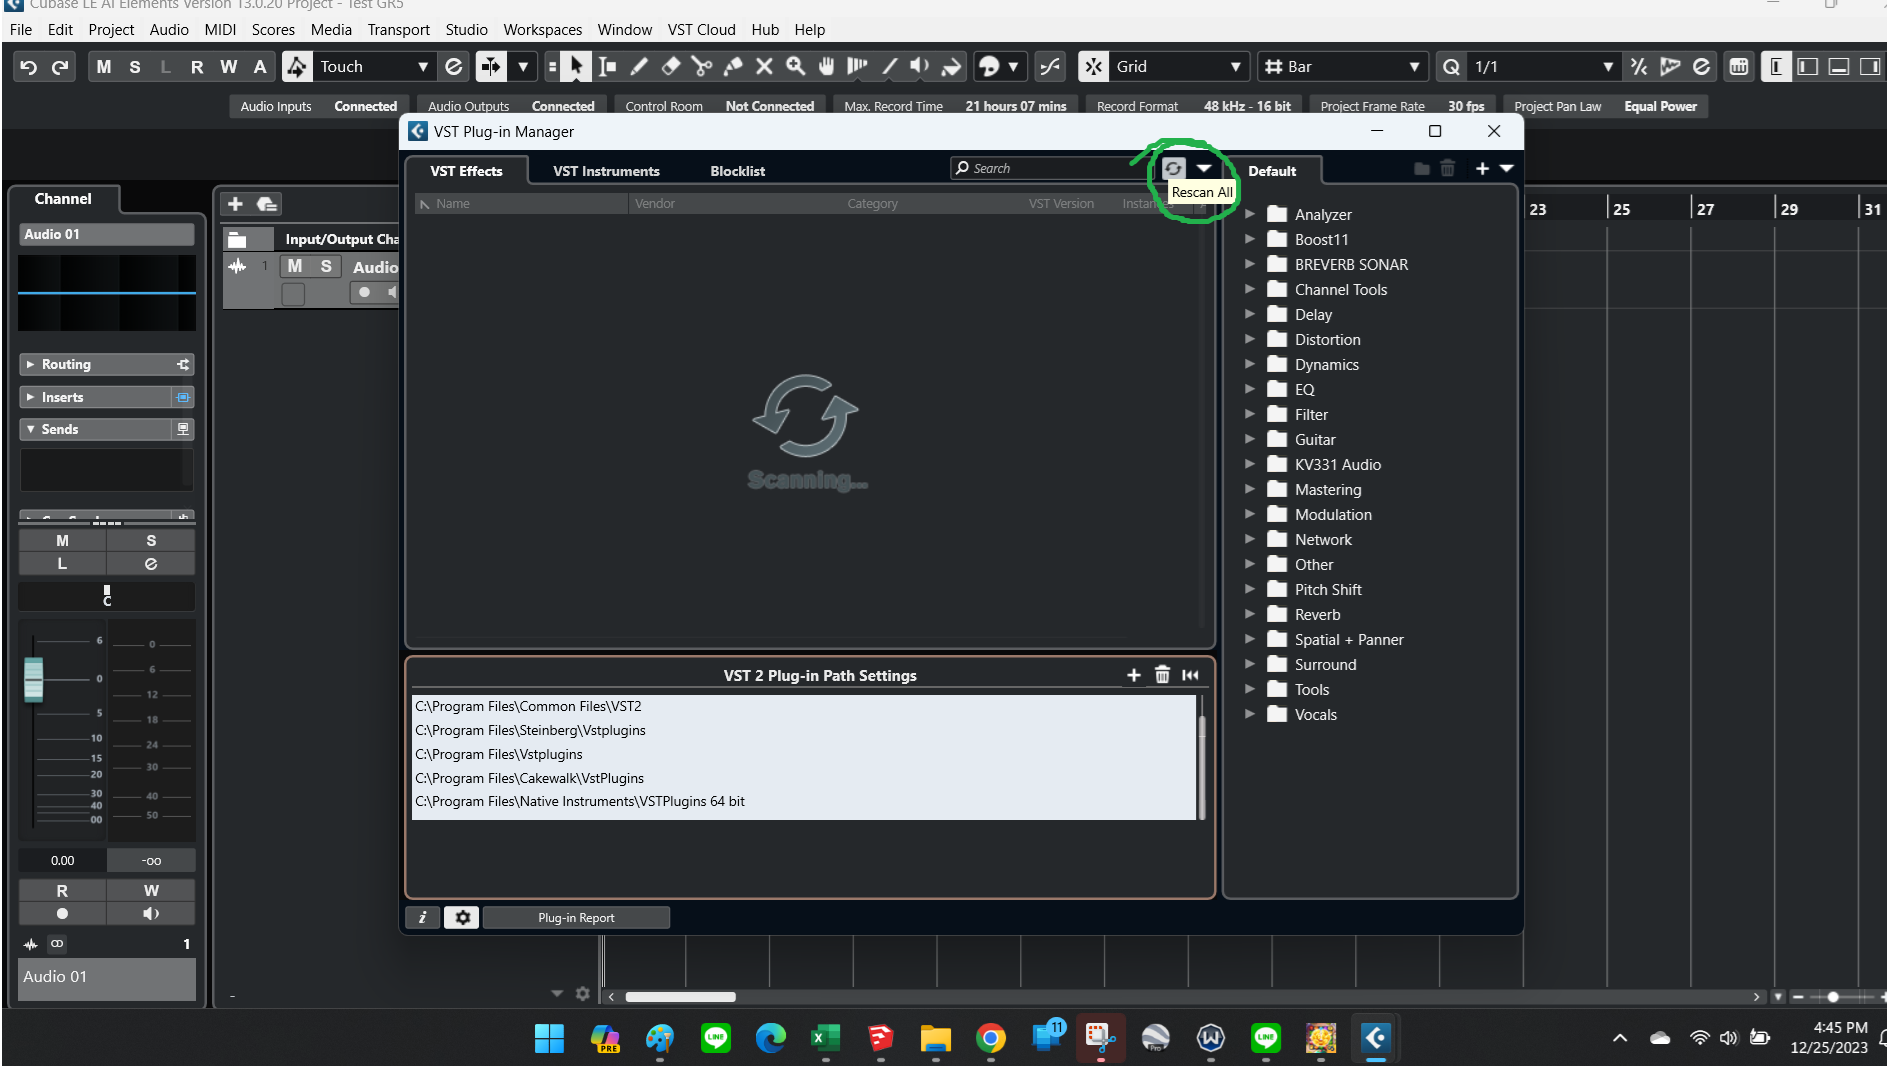The height and width of the screenshot is (1066, 1887).
Task: Click the Plug-in Report button
Action: [x=576, y=918]
